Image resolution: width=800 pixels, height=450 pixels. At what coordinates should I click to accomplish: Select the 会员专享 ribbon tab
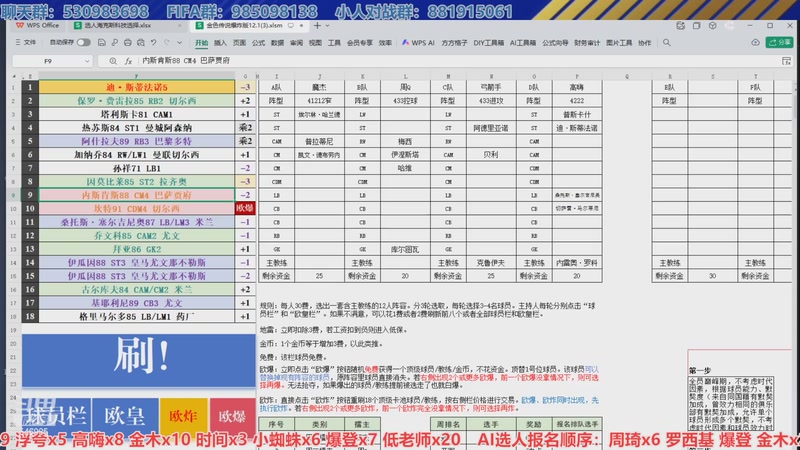pos(359,43)
